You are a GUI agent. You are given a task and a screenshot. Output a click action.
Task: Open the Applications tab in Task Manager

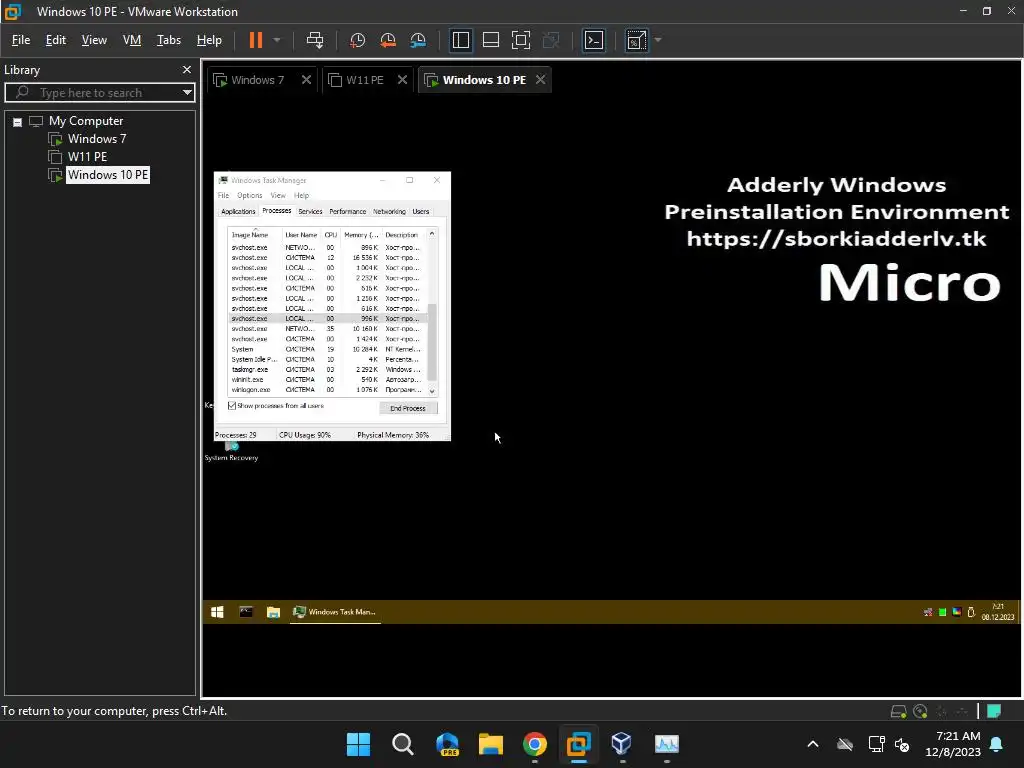(x=238, y=212)
